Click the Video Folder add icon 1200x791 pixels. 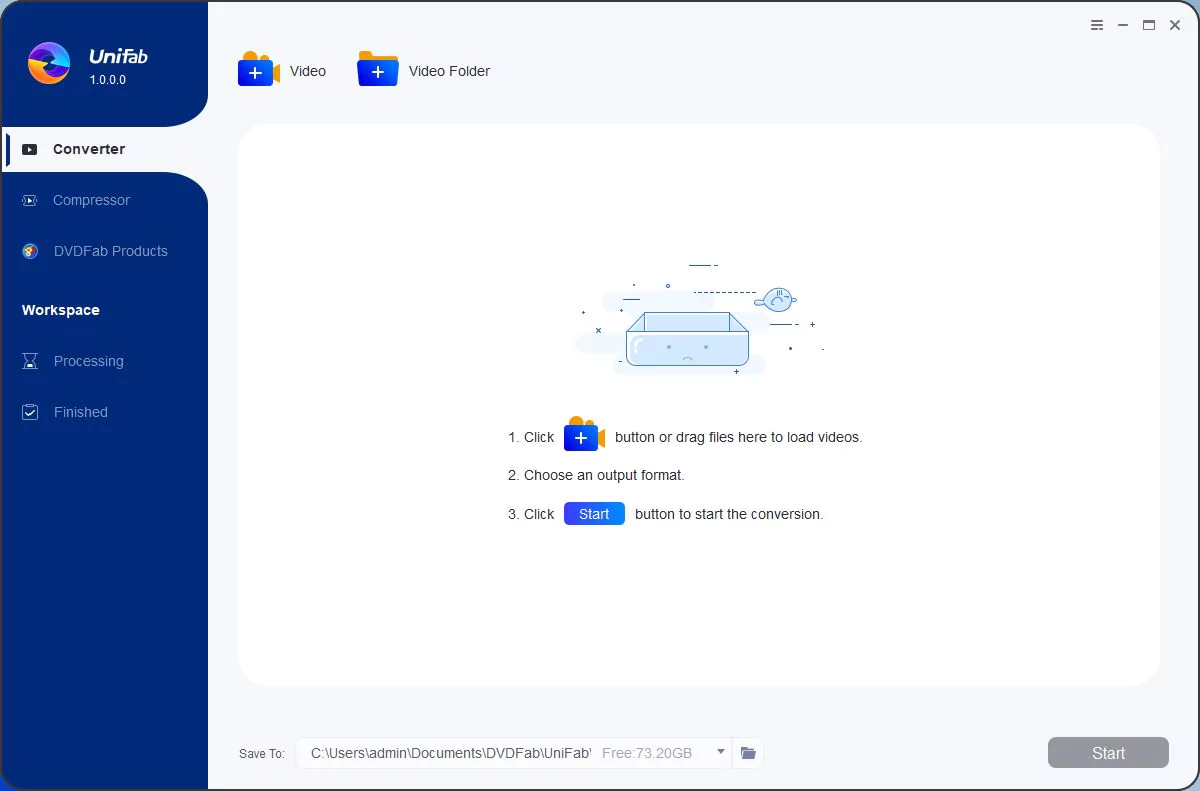377,70
